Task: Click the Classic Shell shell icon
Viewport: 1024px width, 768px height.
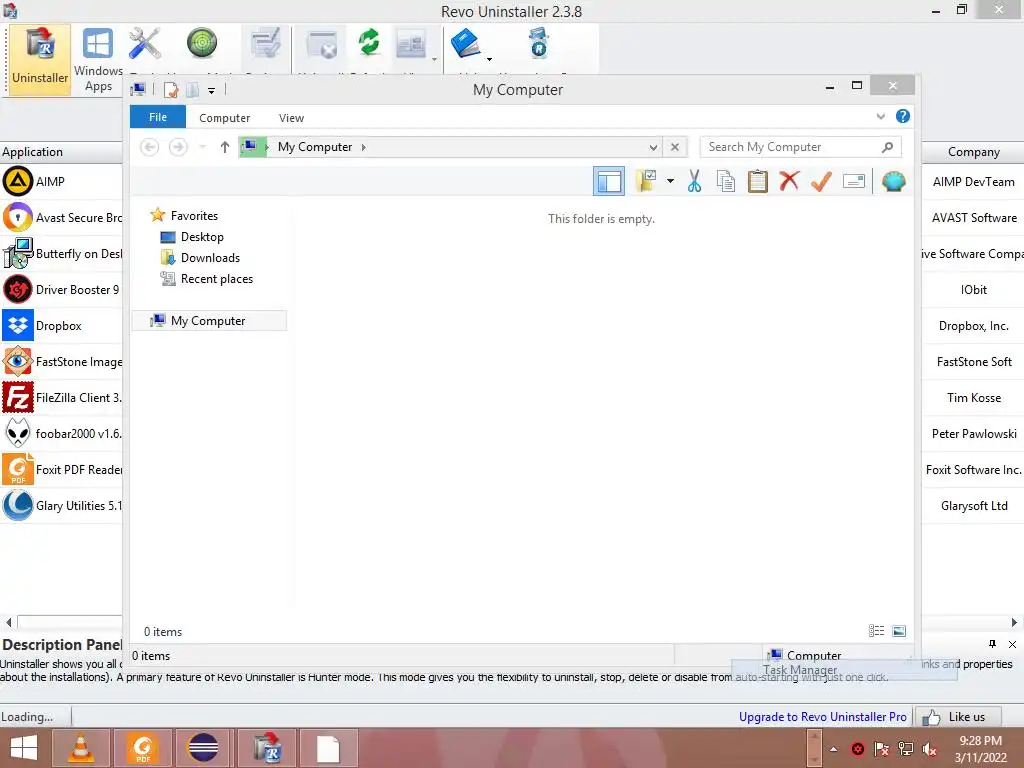Action: [893, 181]
